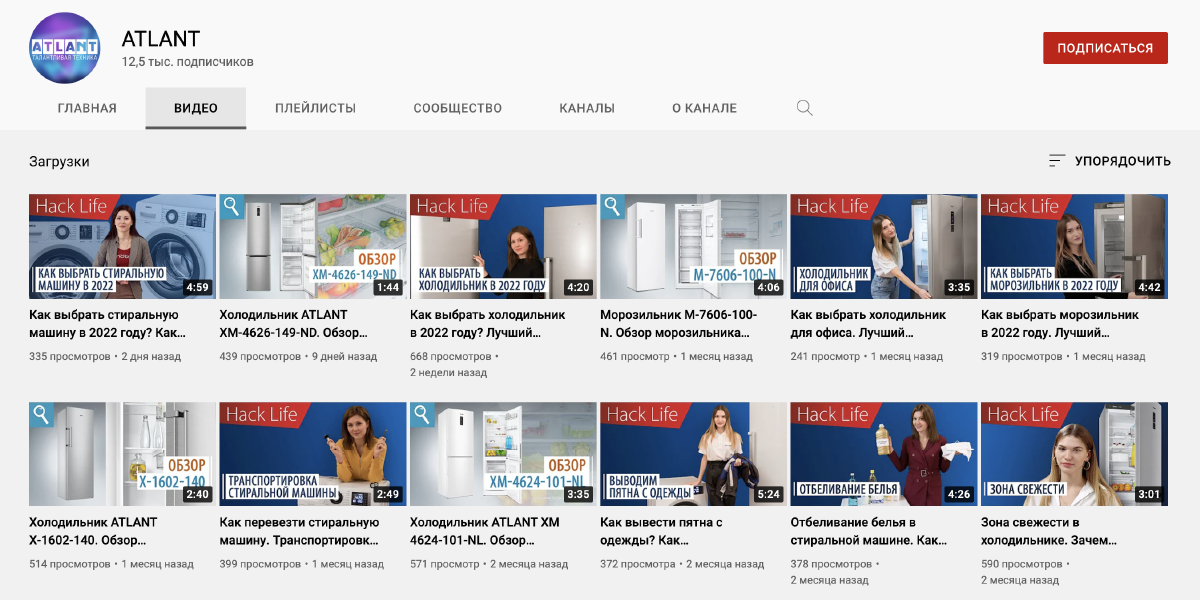Open title 'Как вывести пятна с одежды?'
The image size is (1200, 600).
[x=661, y=531]
